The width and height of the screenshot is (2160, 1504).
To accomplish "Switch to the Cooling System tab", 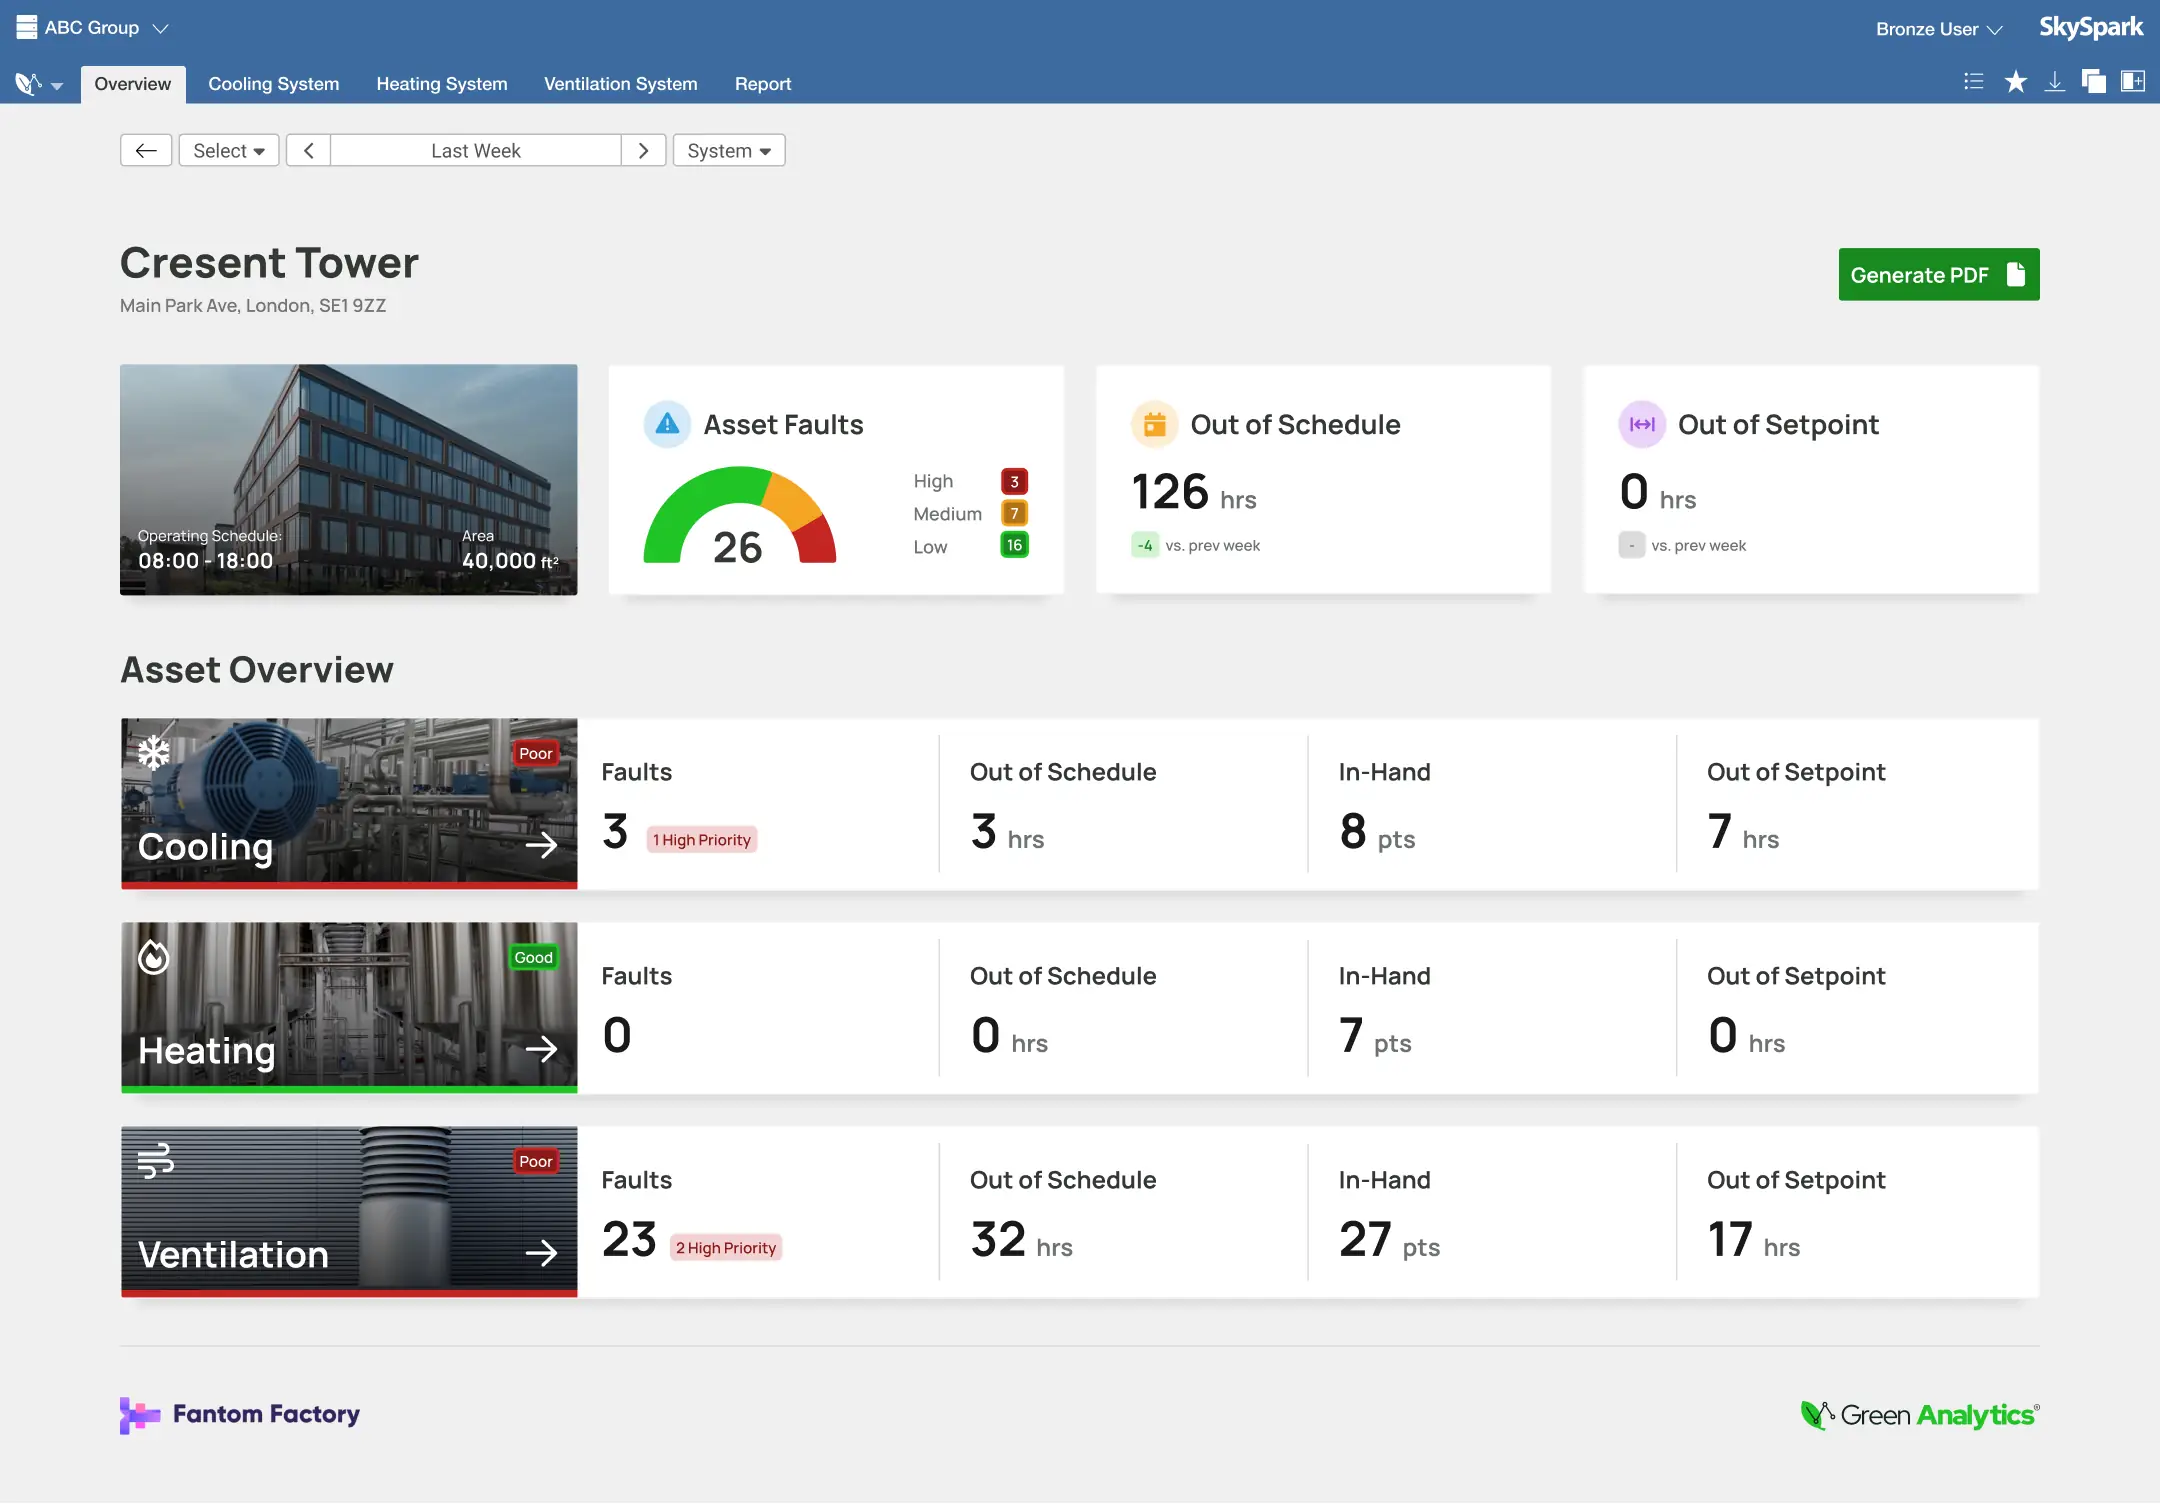I will point(274,83).
